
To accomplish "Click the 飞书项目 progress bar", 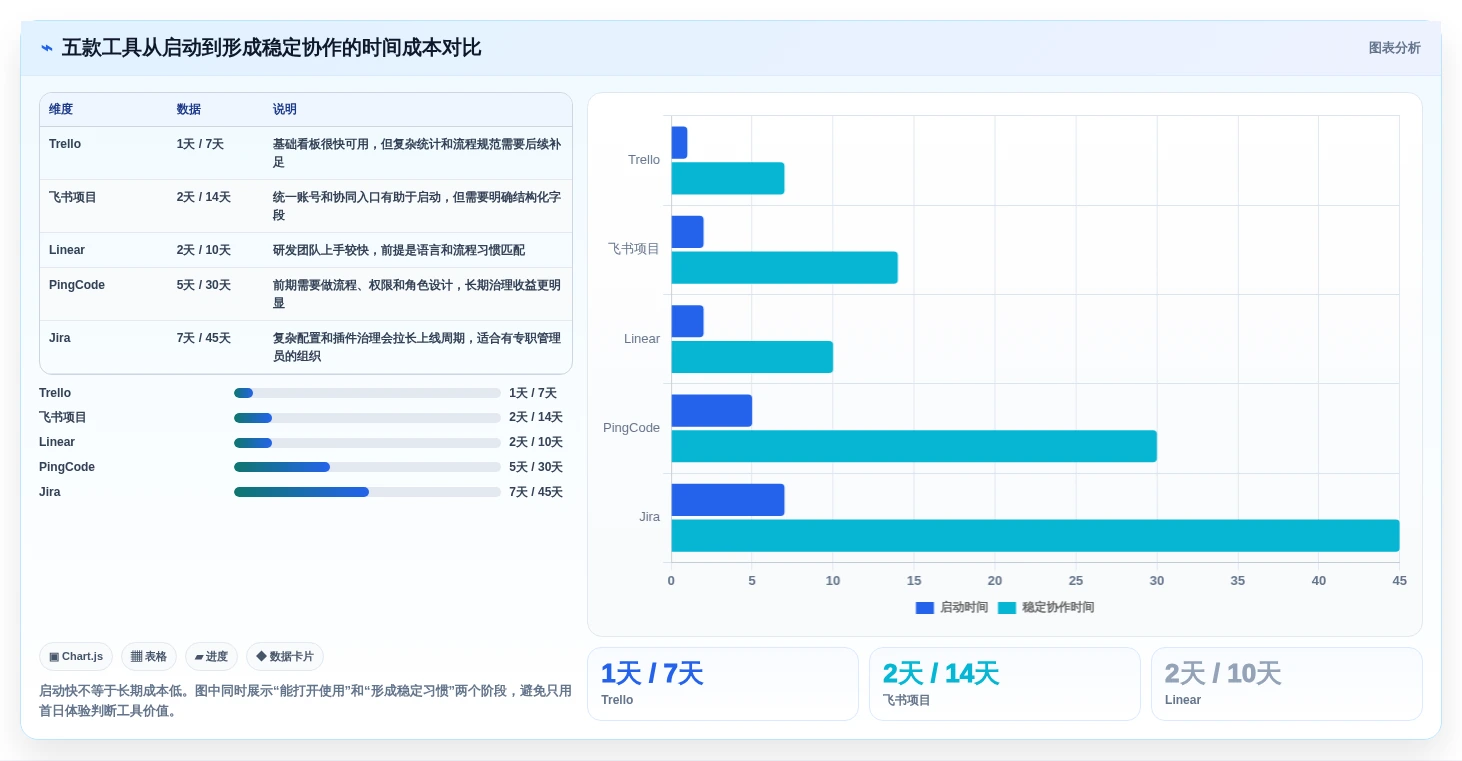I will [367, 418].
